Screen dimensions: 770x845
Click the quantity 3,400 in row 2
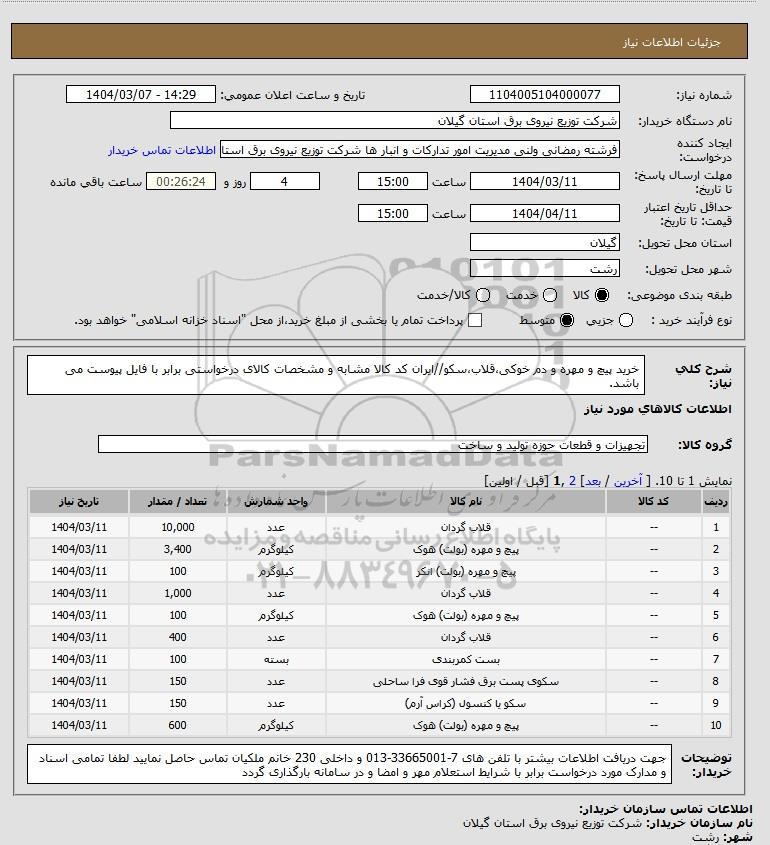coord(178,549)
